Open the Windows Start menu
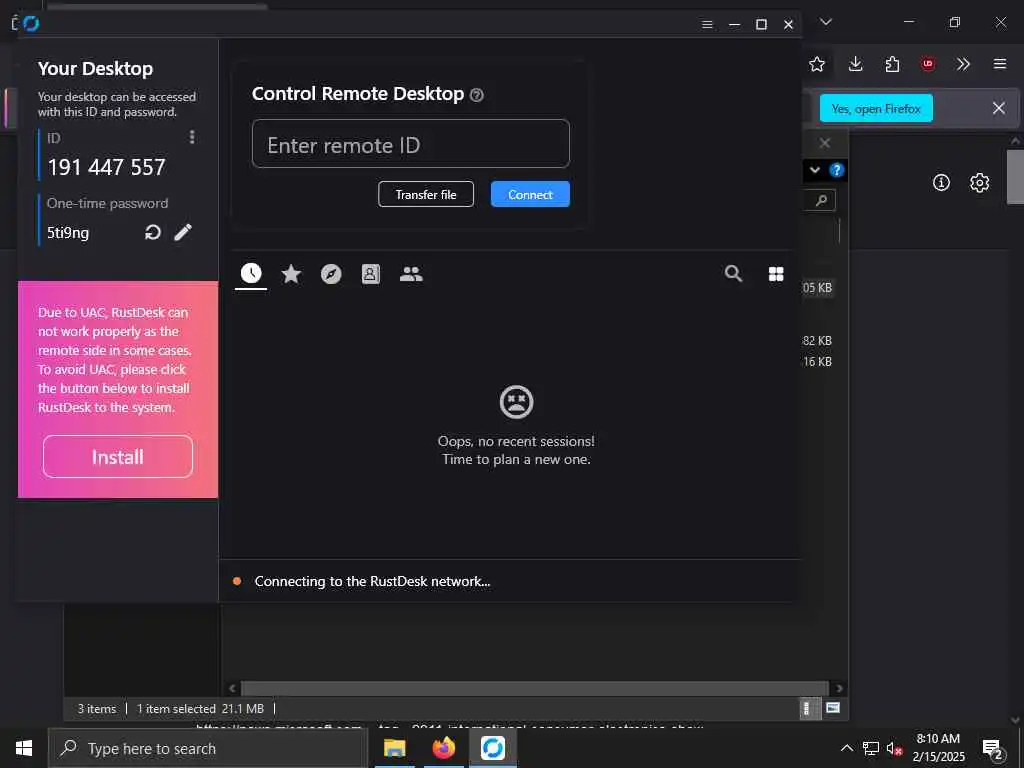 [x=24, y=748]
